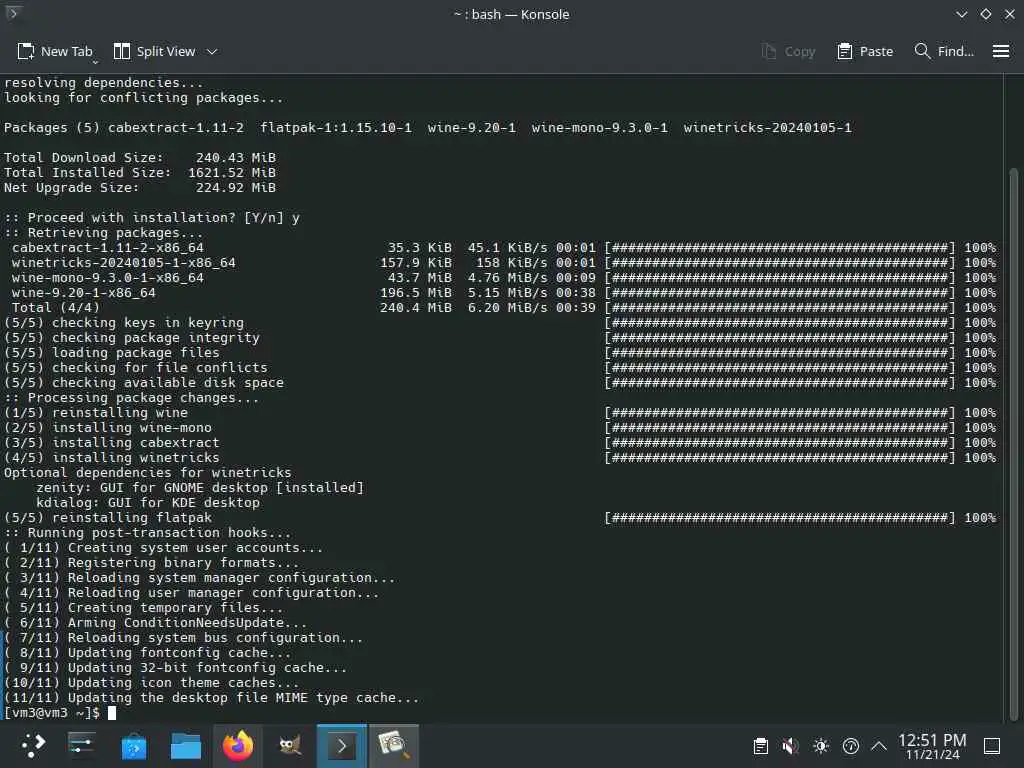Open Dolphin file manager from taskbar
This screenshot has height=768, width=1024.
click(x=185, y=745)
